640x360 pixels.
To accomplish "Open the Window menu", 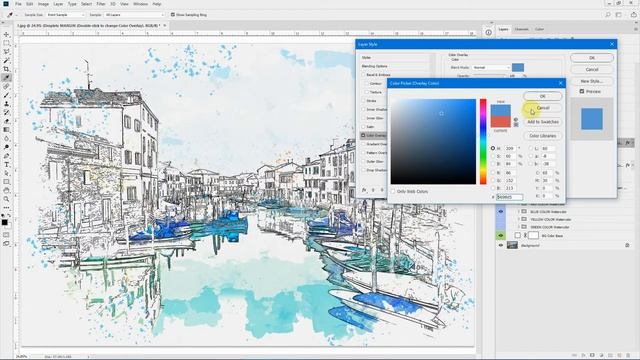I will coord(140,4).
